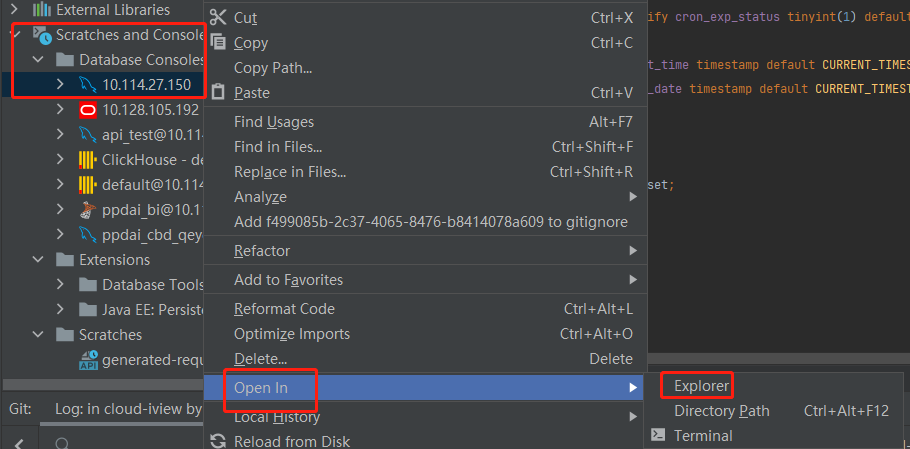Select Directory Path in submenu
Viewport: 910px width, 449px height.
pos(721,410)
